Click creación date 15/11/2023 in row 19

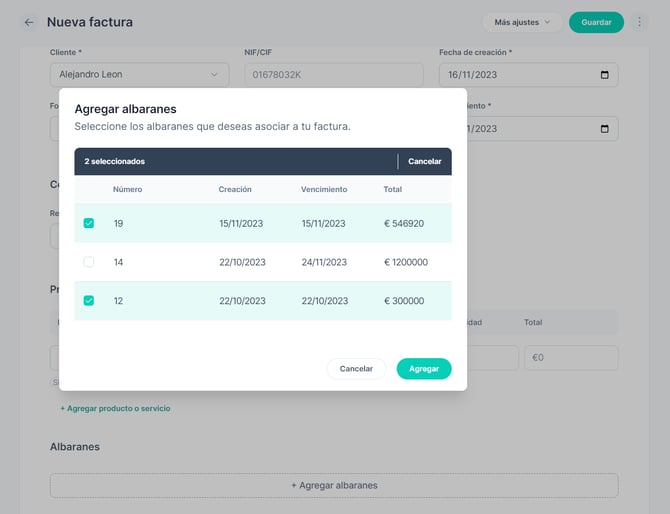[x=241, y=223]
